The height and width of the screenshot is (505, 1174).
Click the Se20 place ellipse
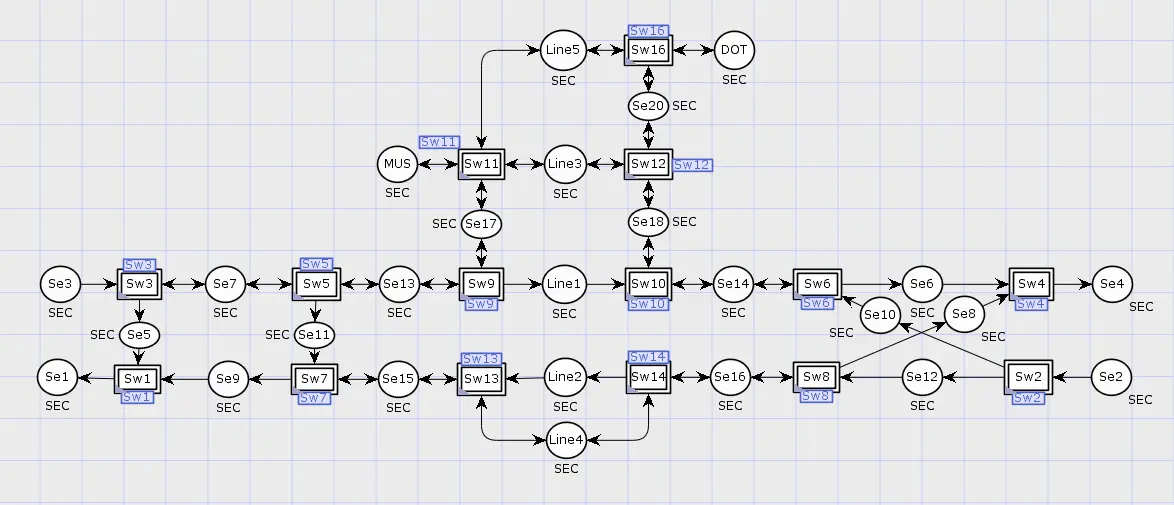click(x=648, y=105)
